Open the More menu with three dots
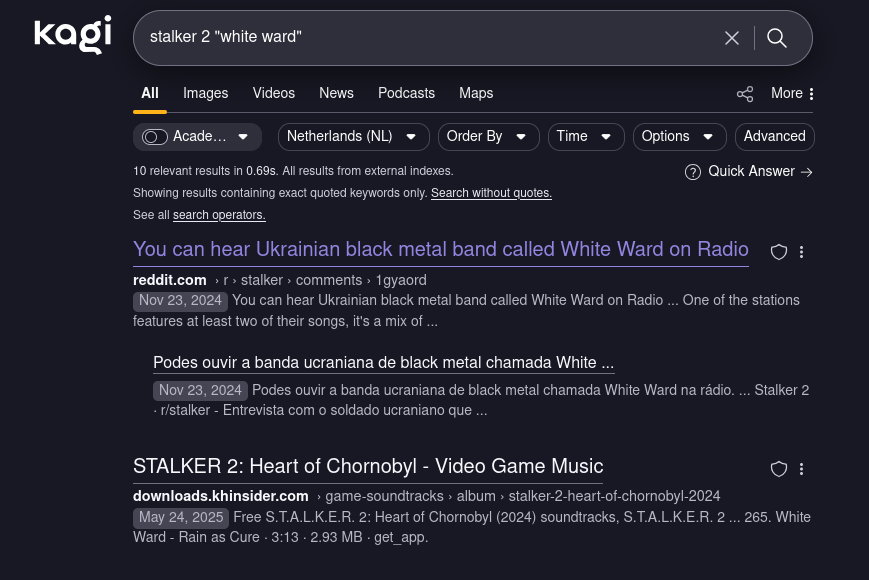The width and height of the screenshot is (869, 580). (x=793, y=94)
